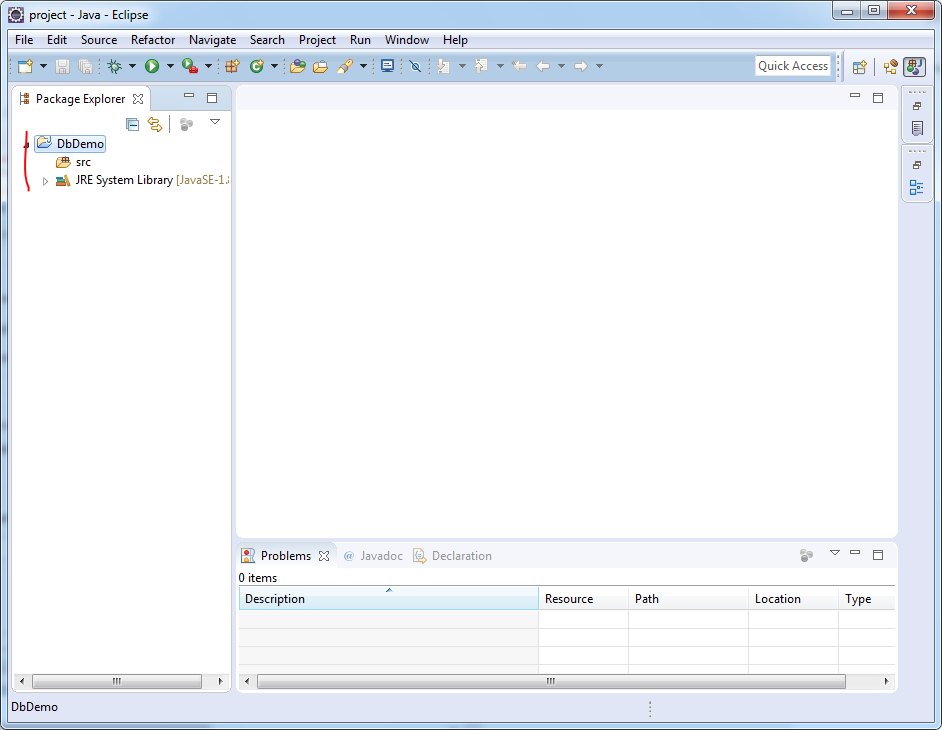Sort by the Location column header
942x730 pixels.
click(793, 599)
